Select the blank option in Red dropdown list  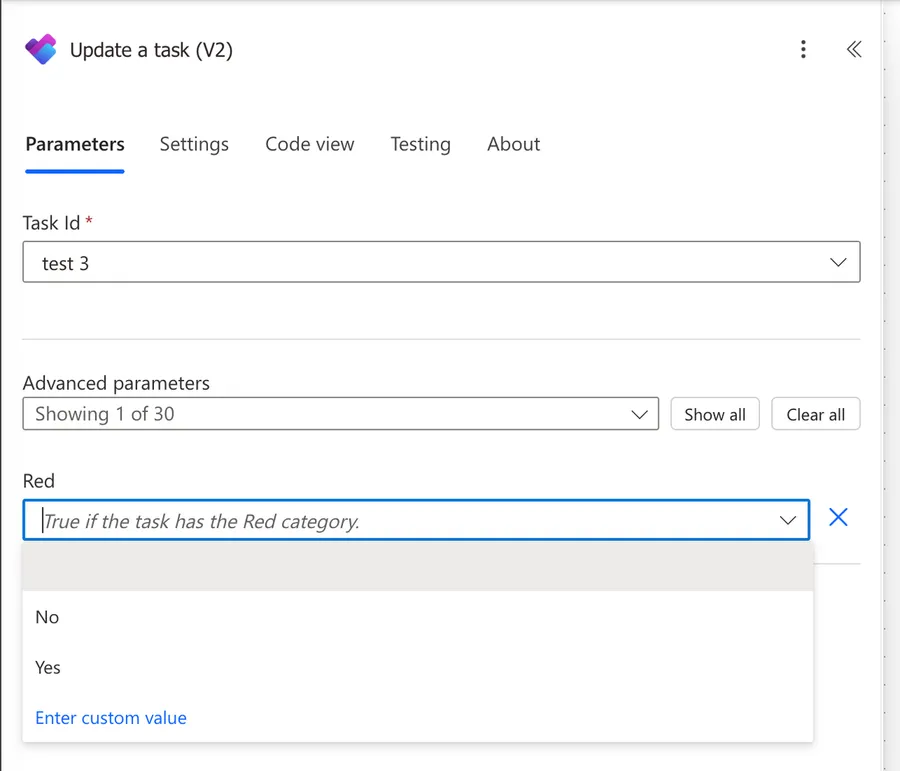tap(417, 567)
